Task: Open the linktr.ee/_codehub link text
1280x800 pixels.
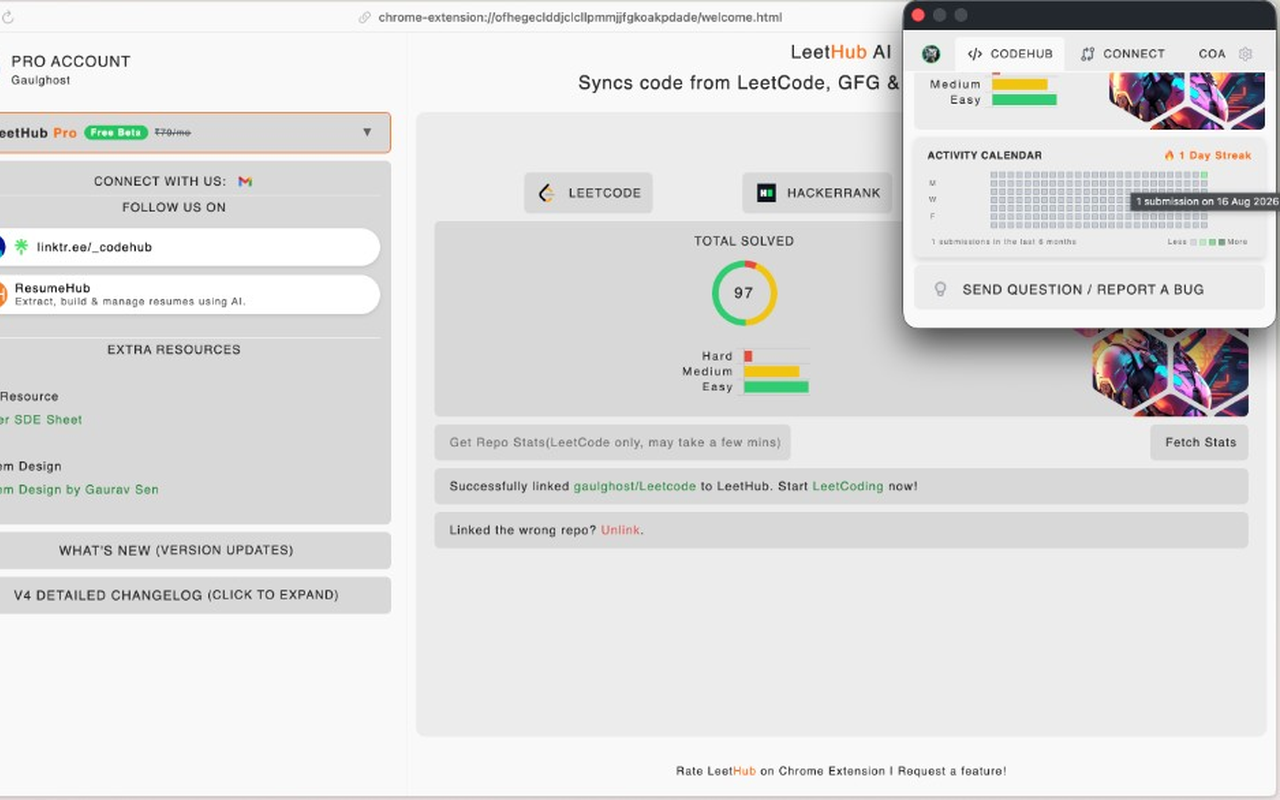Action: [94, 247]
